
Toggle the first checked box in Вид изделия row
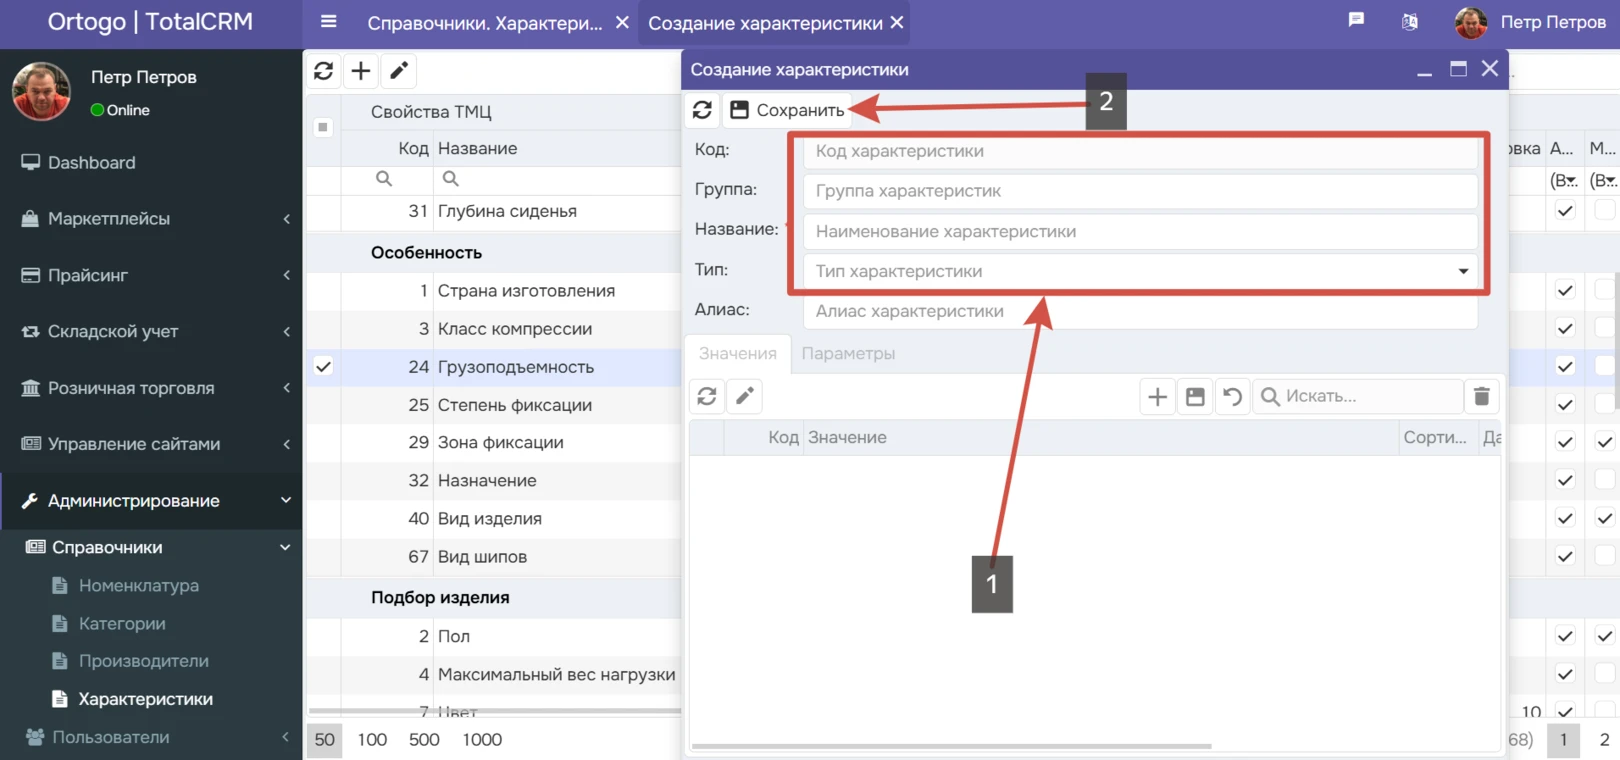1565,518
